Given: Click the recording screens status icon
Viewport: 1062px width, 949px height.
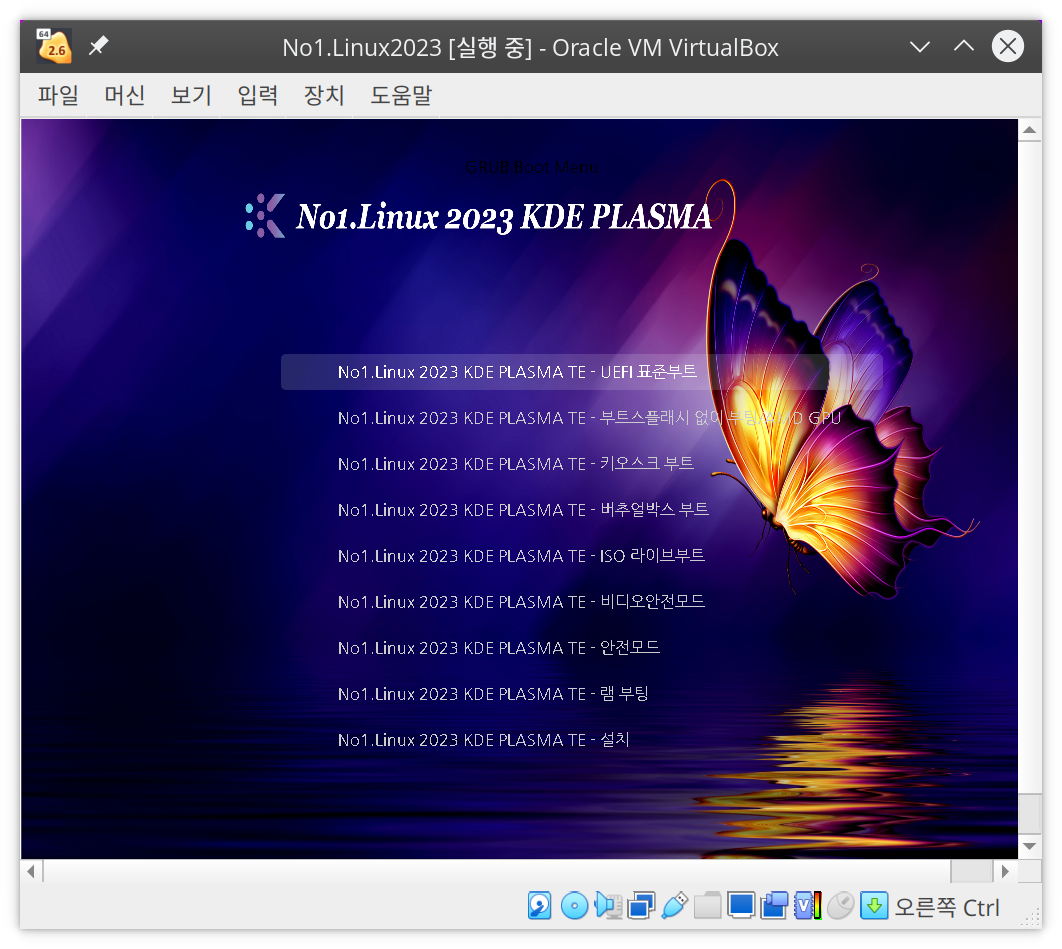Looking at the screenshot, I should (x=774, y=906).
